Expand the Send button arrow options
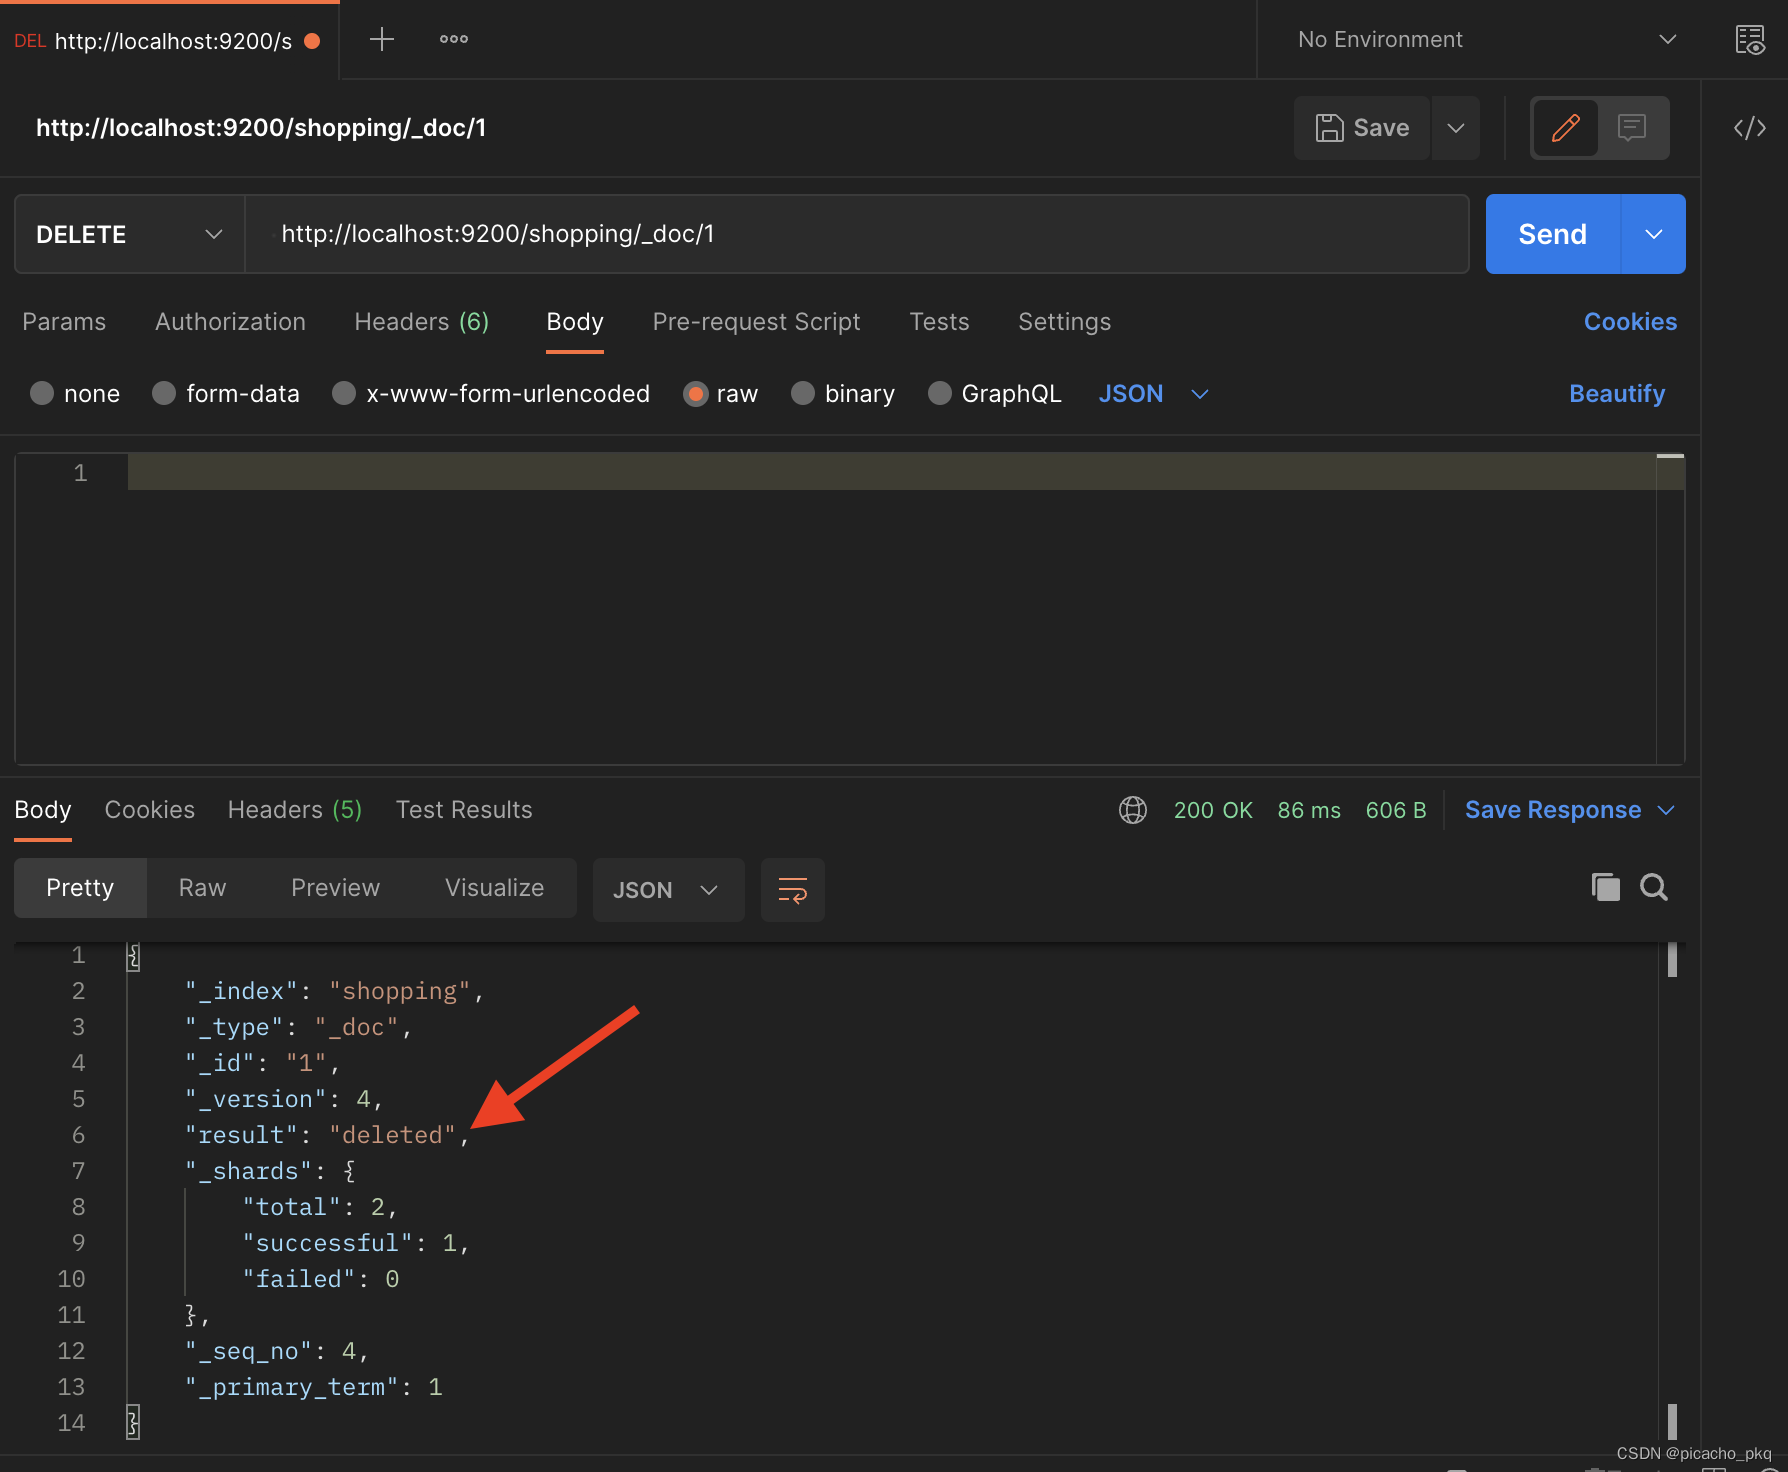1788x1472 pixels. [1653, 234]
